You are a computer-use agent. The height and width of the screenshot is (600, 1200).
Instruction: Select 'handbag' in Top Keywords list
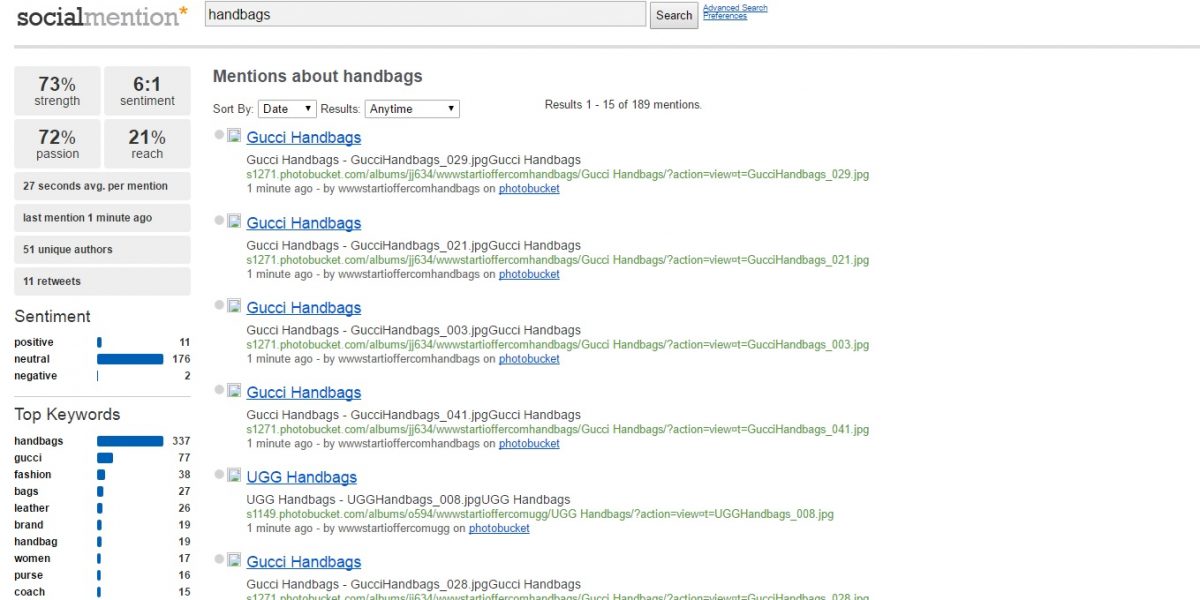[36, 542]
